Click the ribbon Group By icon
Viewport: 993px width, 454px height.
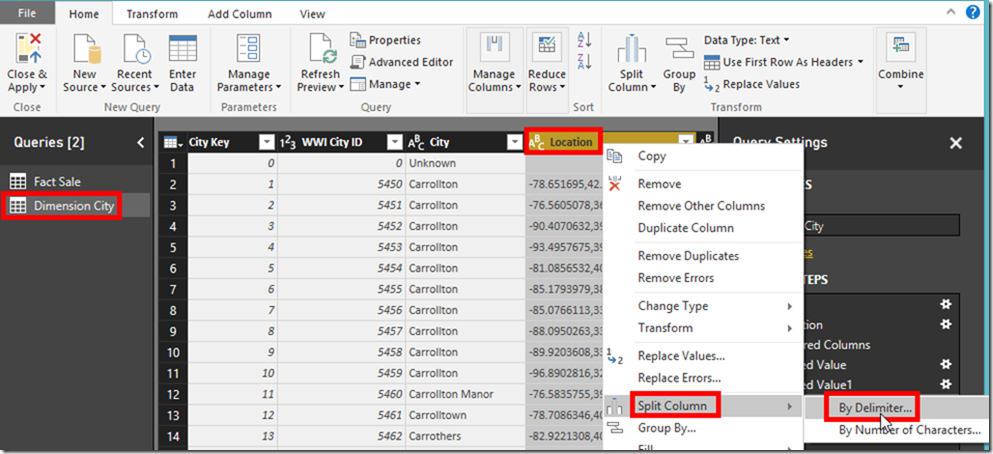pos(680,49)
